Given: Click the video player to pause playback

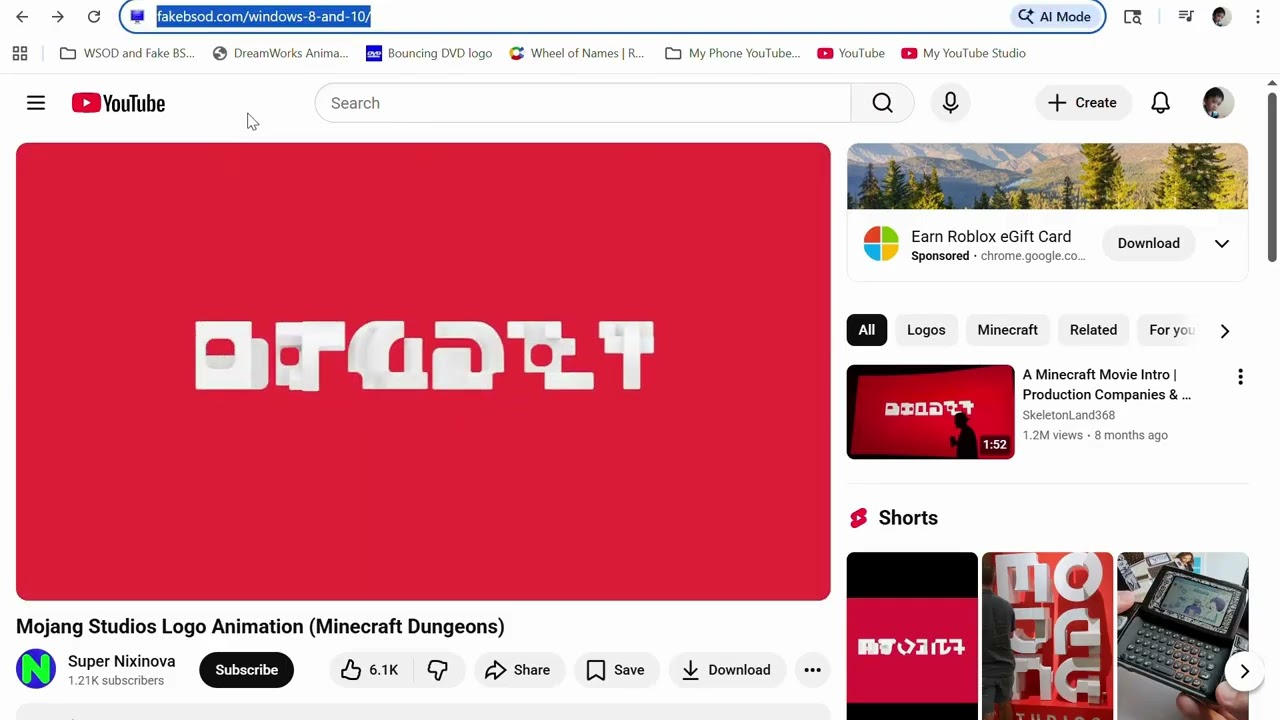Looking at the screenshot, I should [x=423, y=372].
